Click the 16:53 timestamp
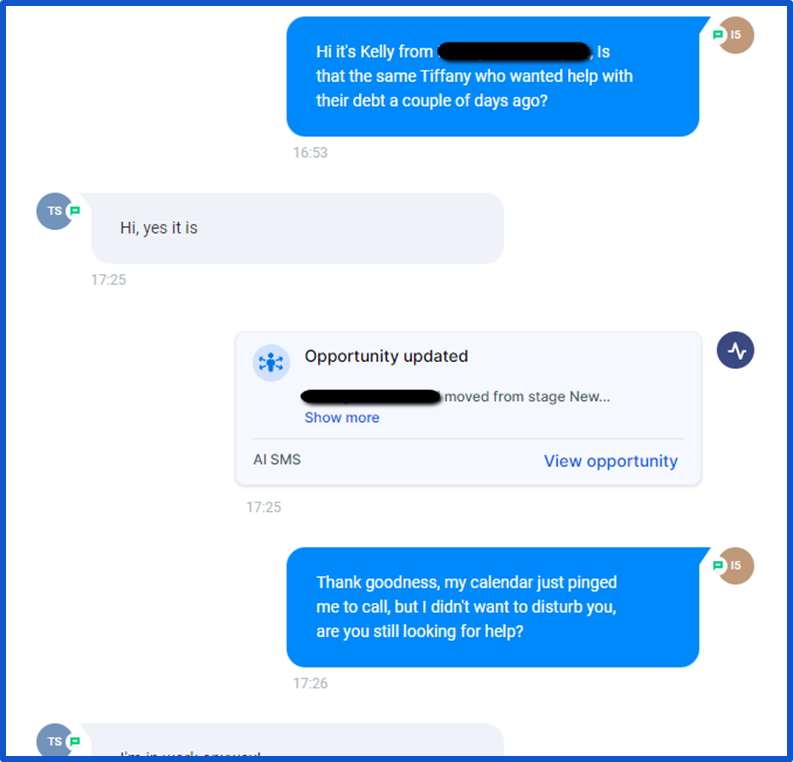This screenshot has width=793, height=762. 311,153
